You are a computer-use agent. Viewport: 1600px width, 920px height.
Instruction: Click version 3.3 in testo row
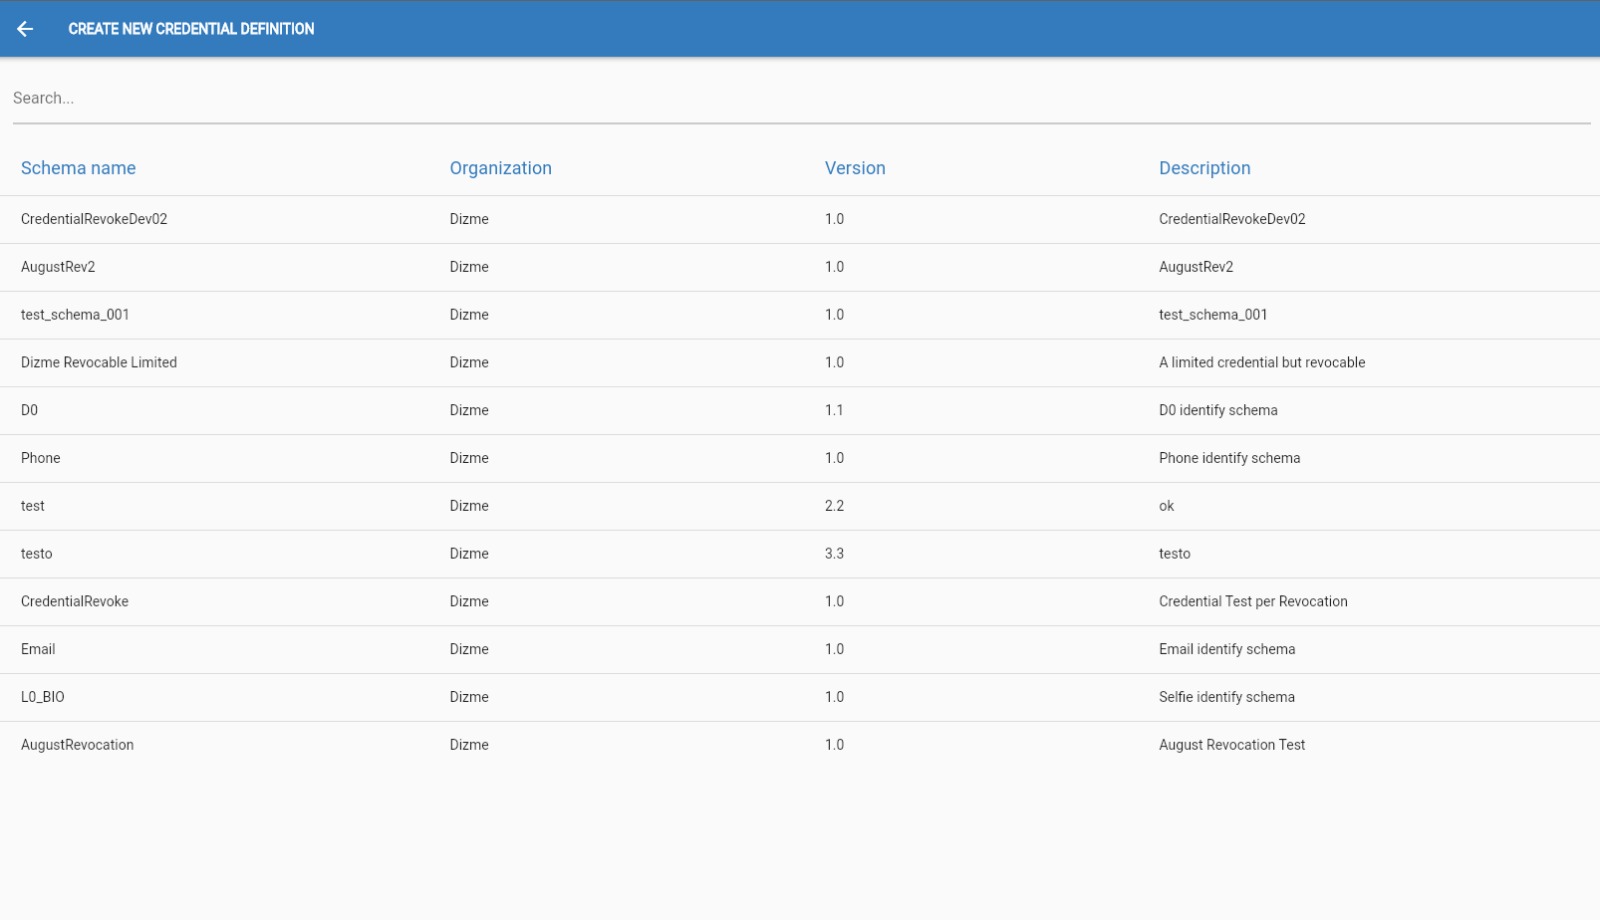pyautogui.click(x=834, y=554)
